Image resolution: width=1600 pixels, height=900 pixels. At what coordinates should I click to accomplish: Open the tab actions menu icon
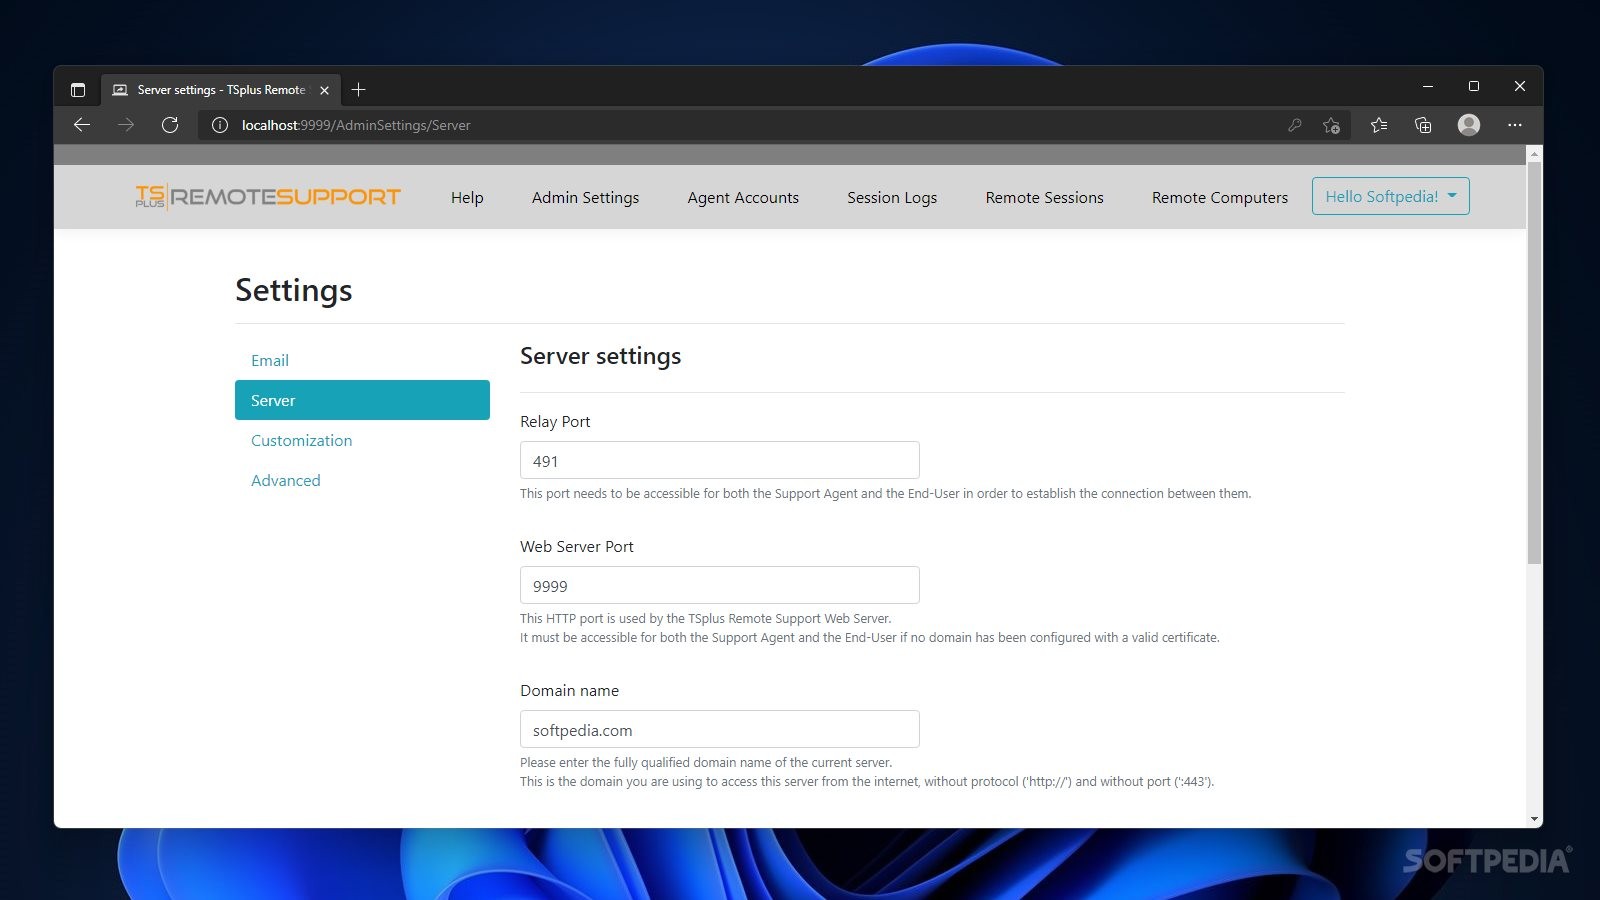point(78,90)
